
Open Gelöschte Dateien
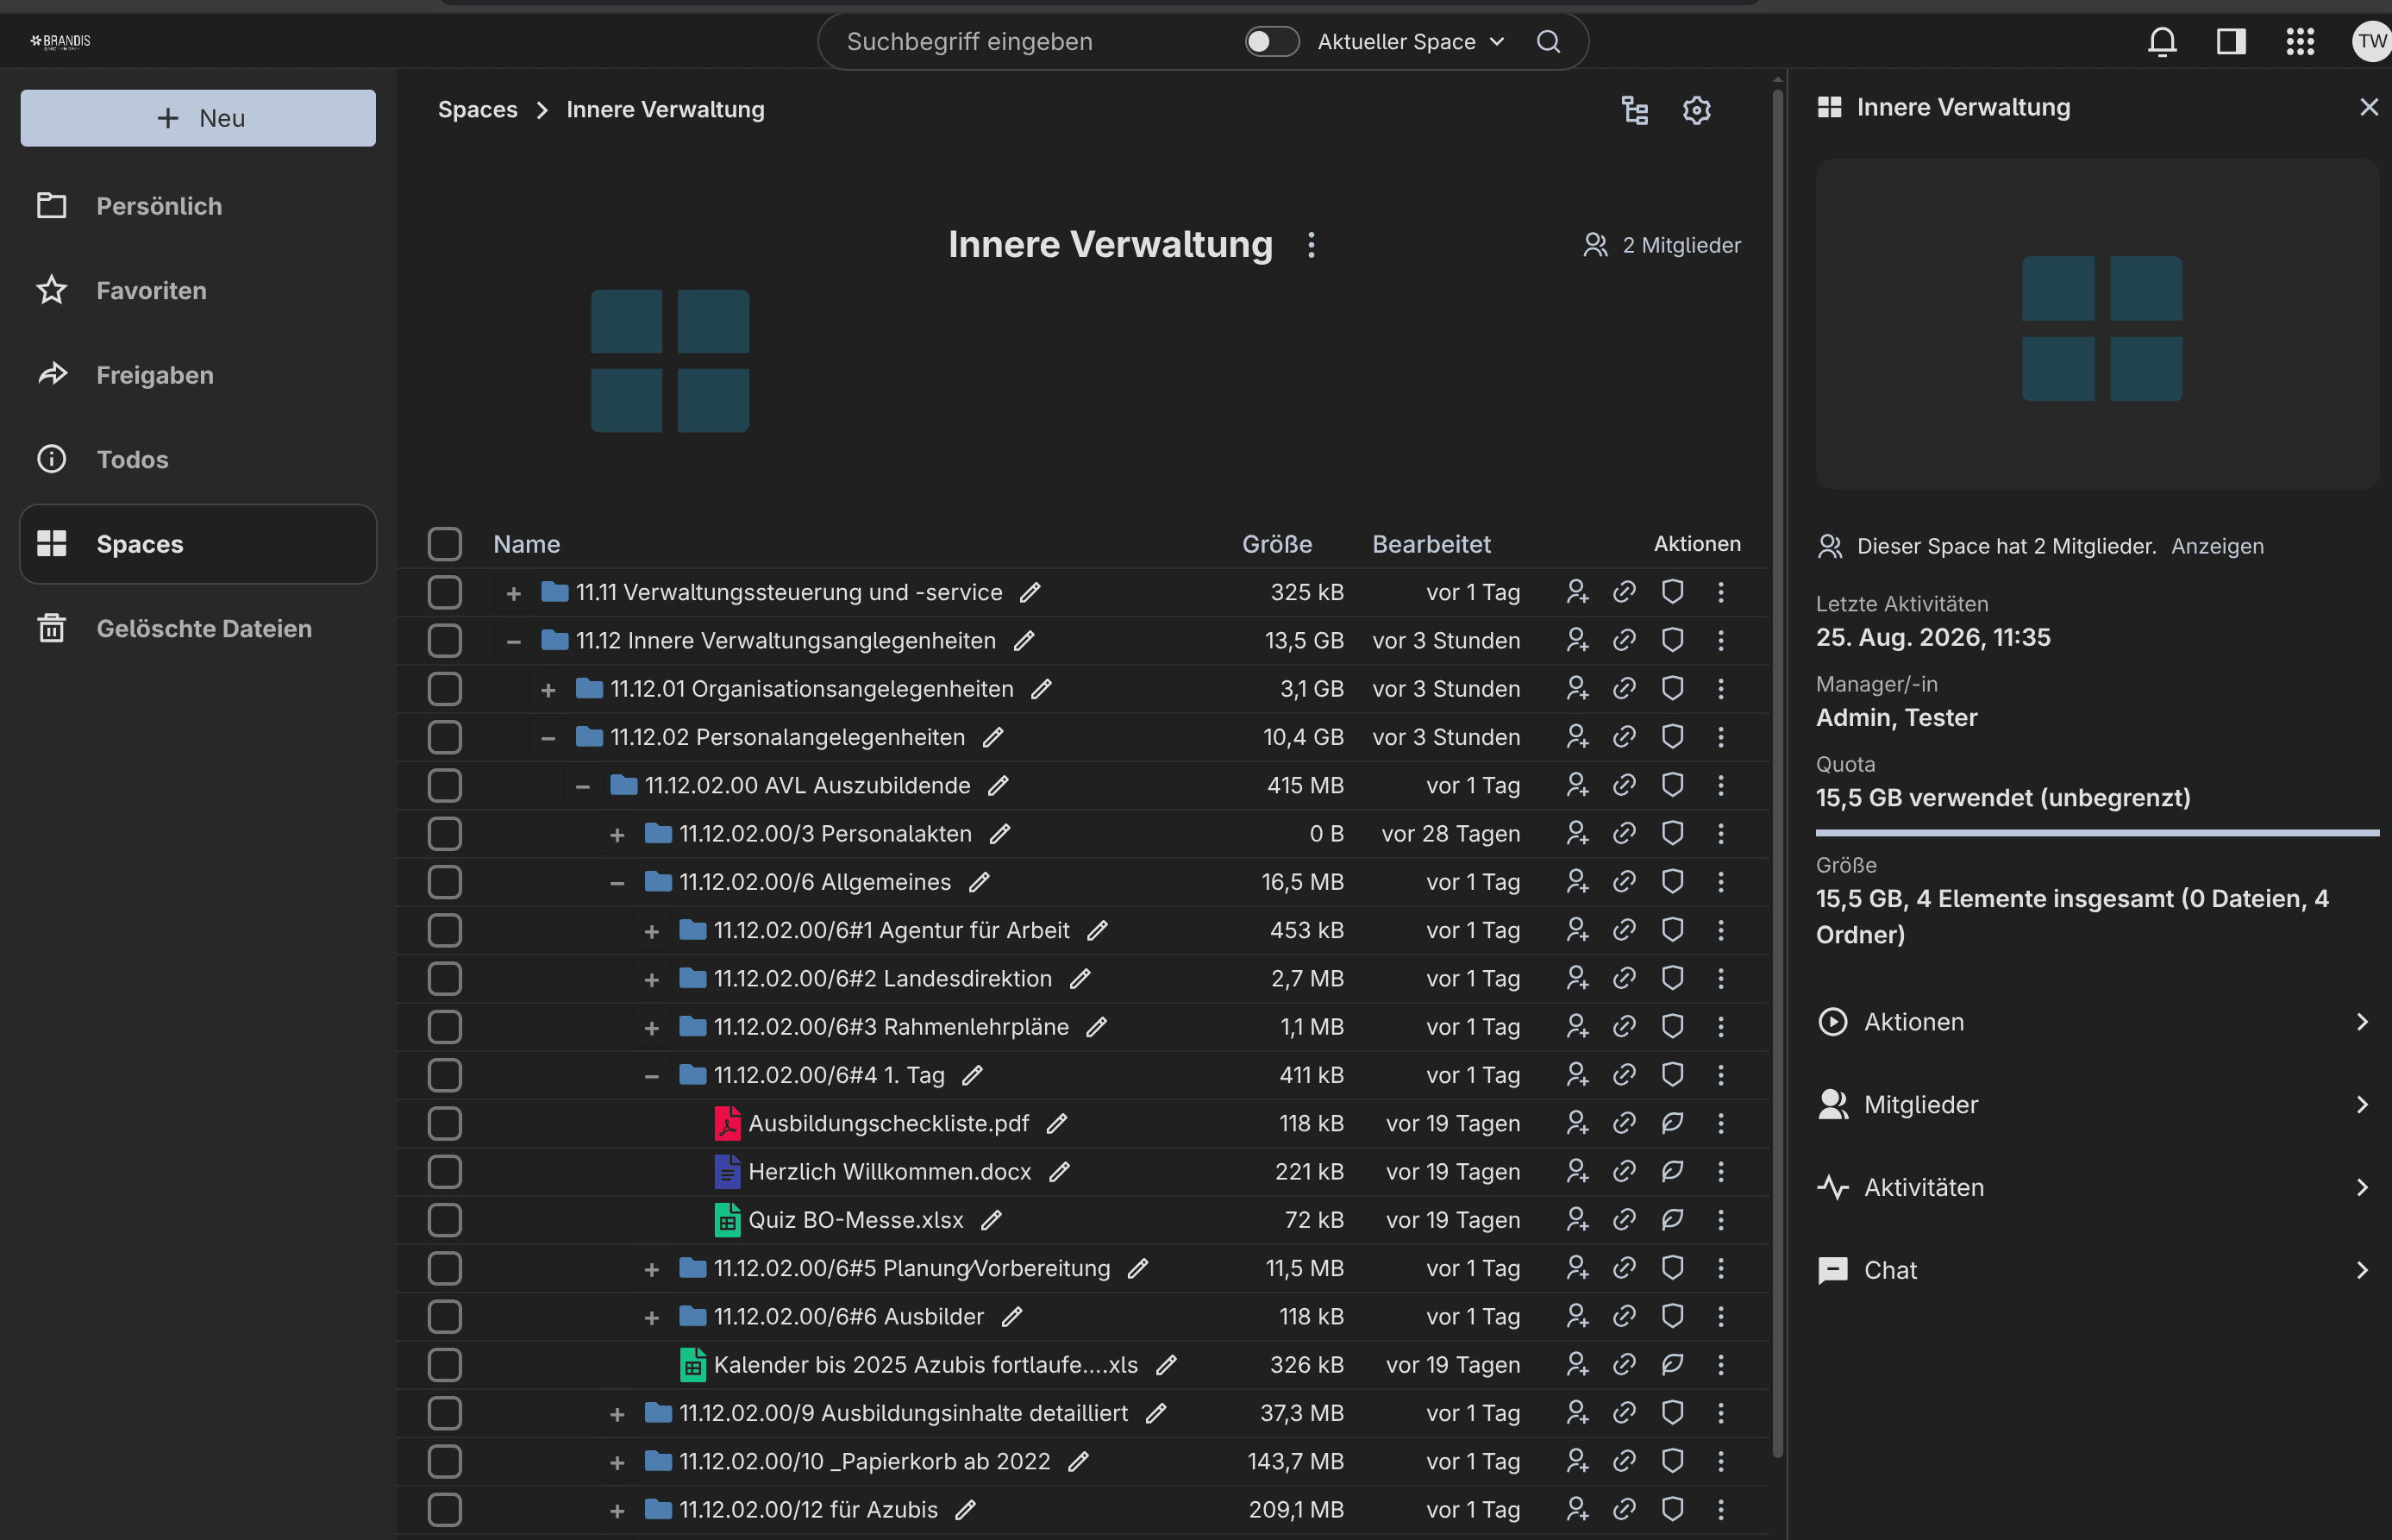point(198,628)
